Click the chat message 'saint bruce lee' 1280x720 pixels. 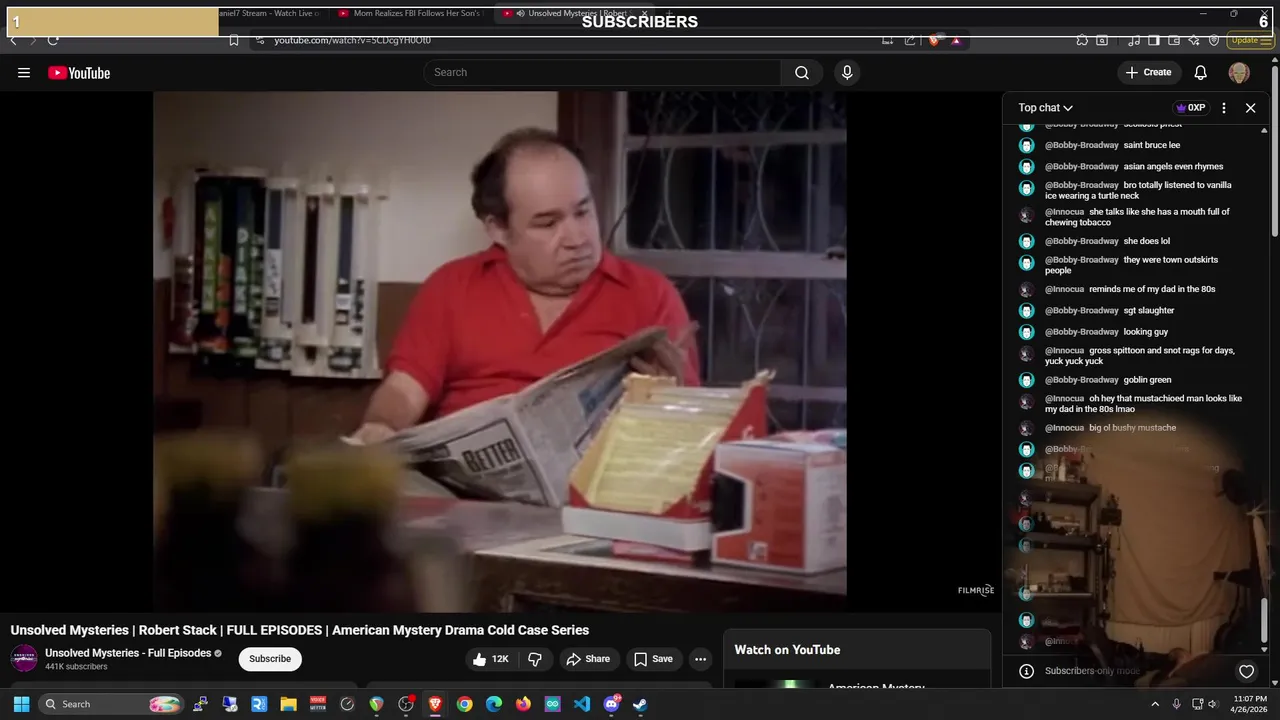1151,145
